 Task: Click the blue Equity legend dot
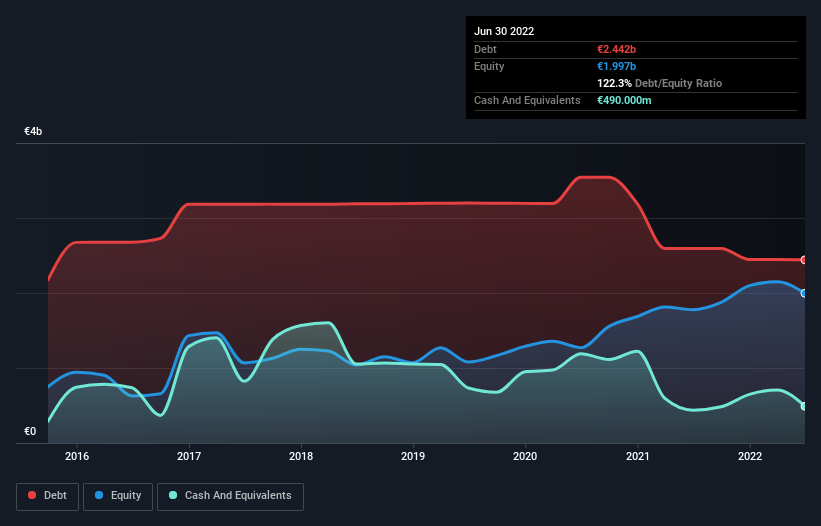(99, 495)
